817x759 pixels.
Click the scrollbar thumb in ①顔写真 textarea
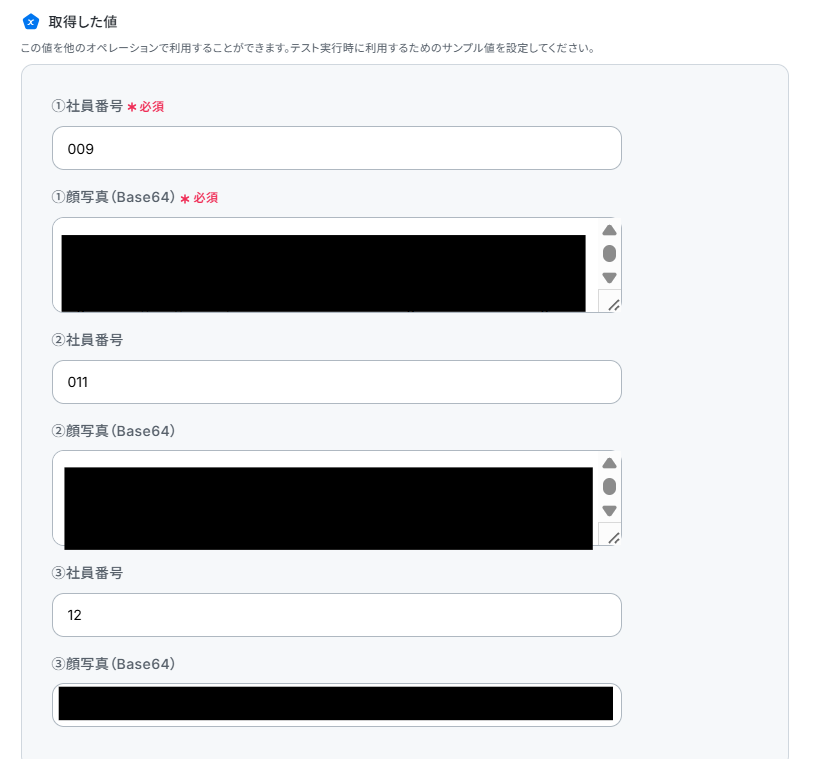609,254
